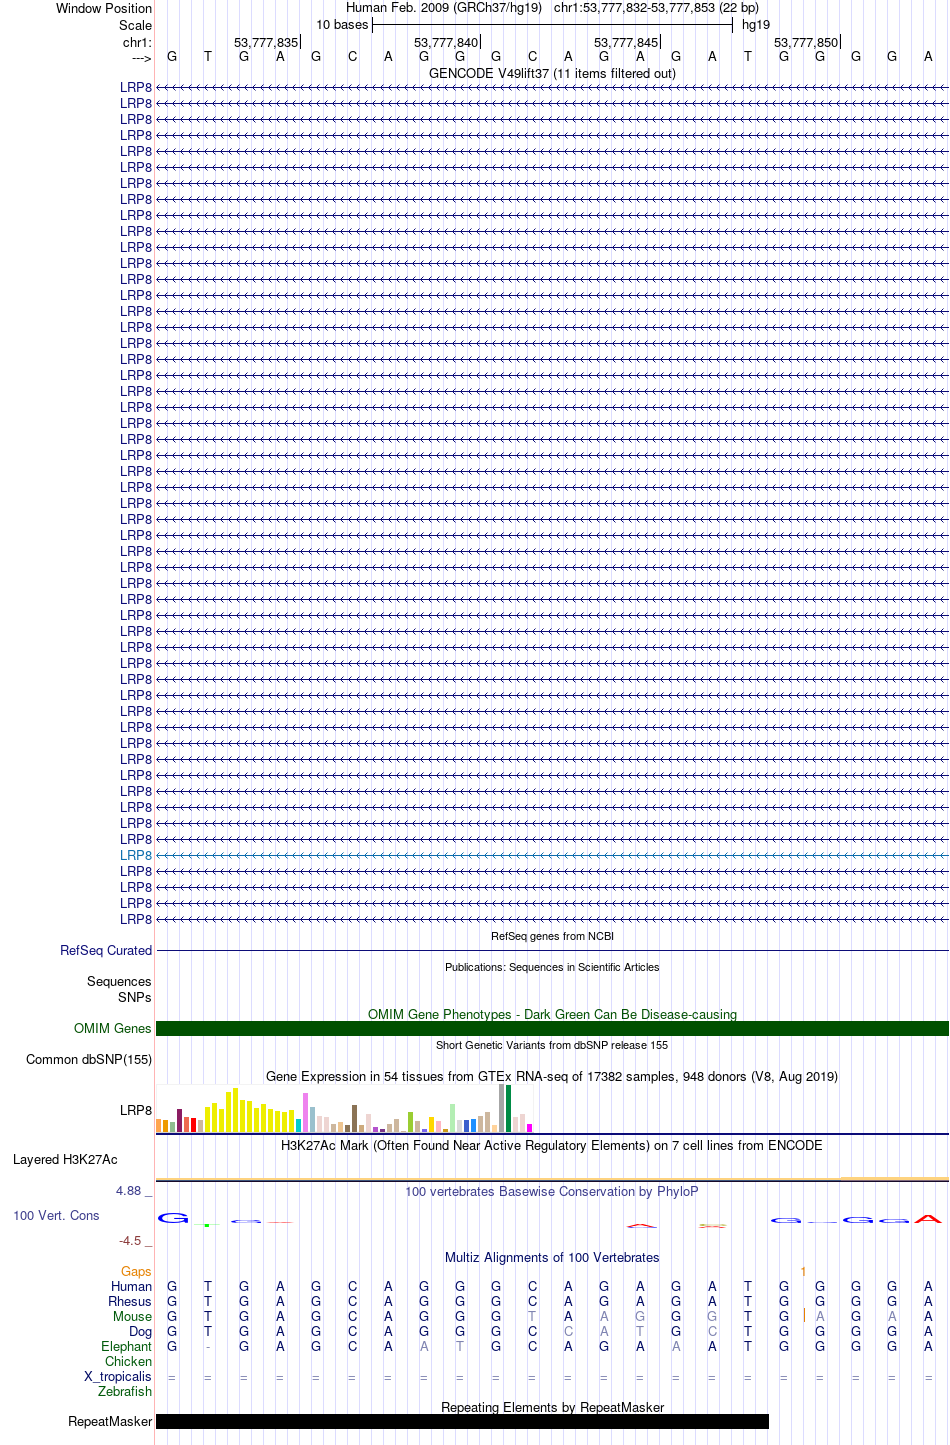Select the Human alignment row label

132,1286
